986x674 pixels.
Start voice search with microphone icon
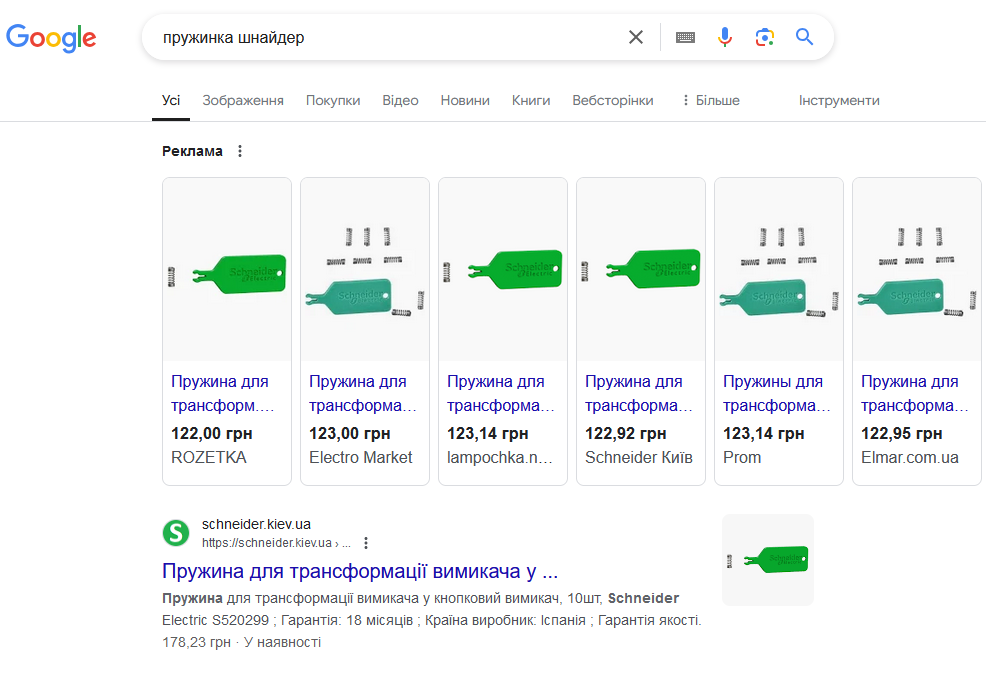[x=725, y=37]
